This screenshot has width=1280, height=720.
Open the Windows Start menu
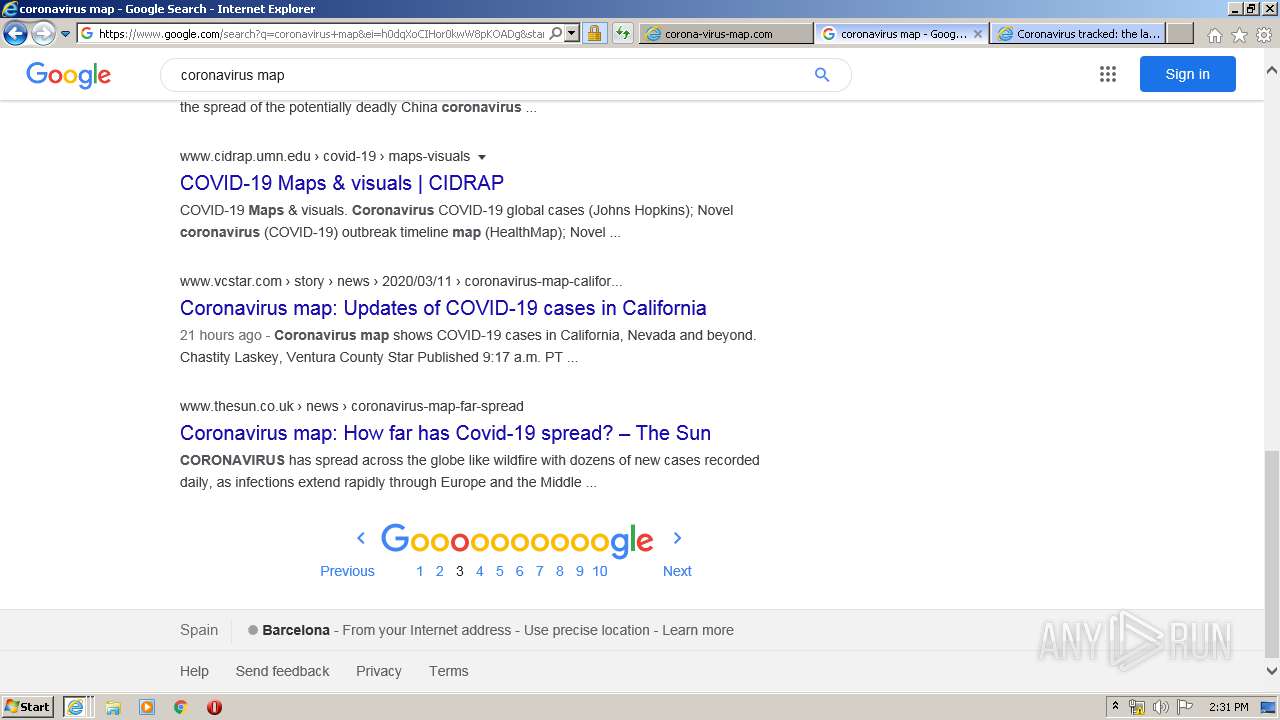28,707
